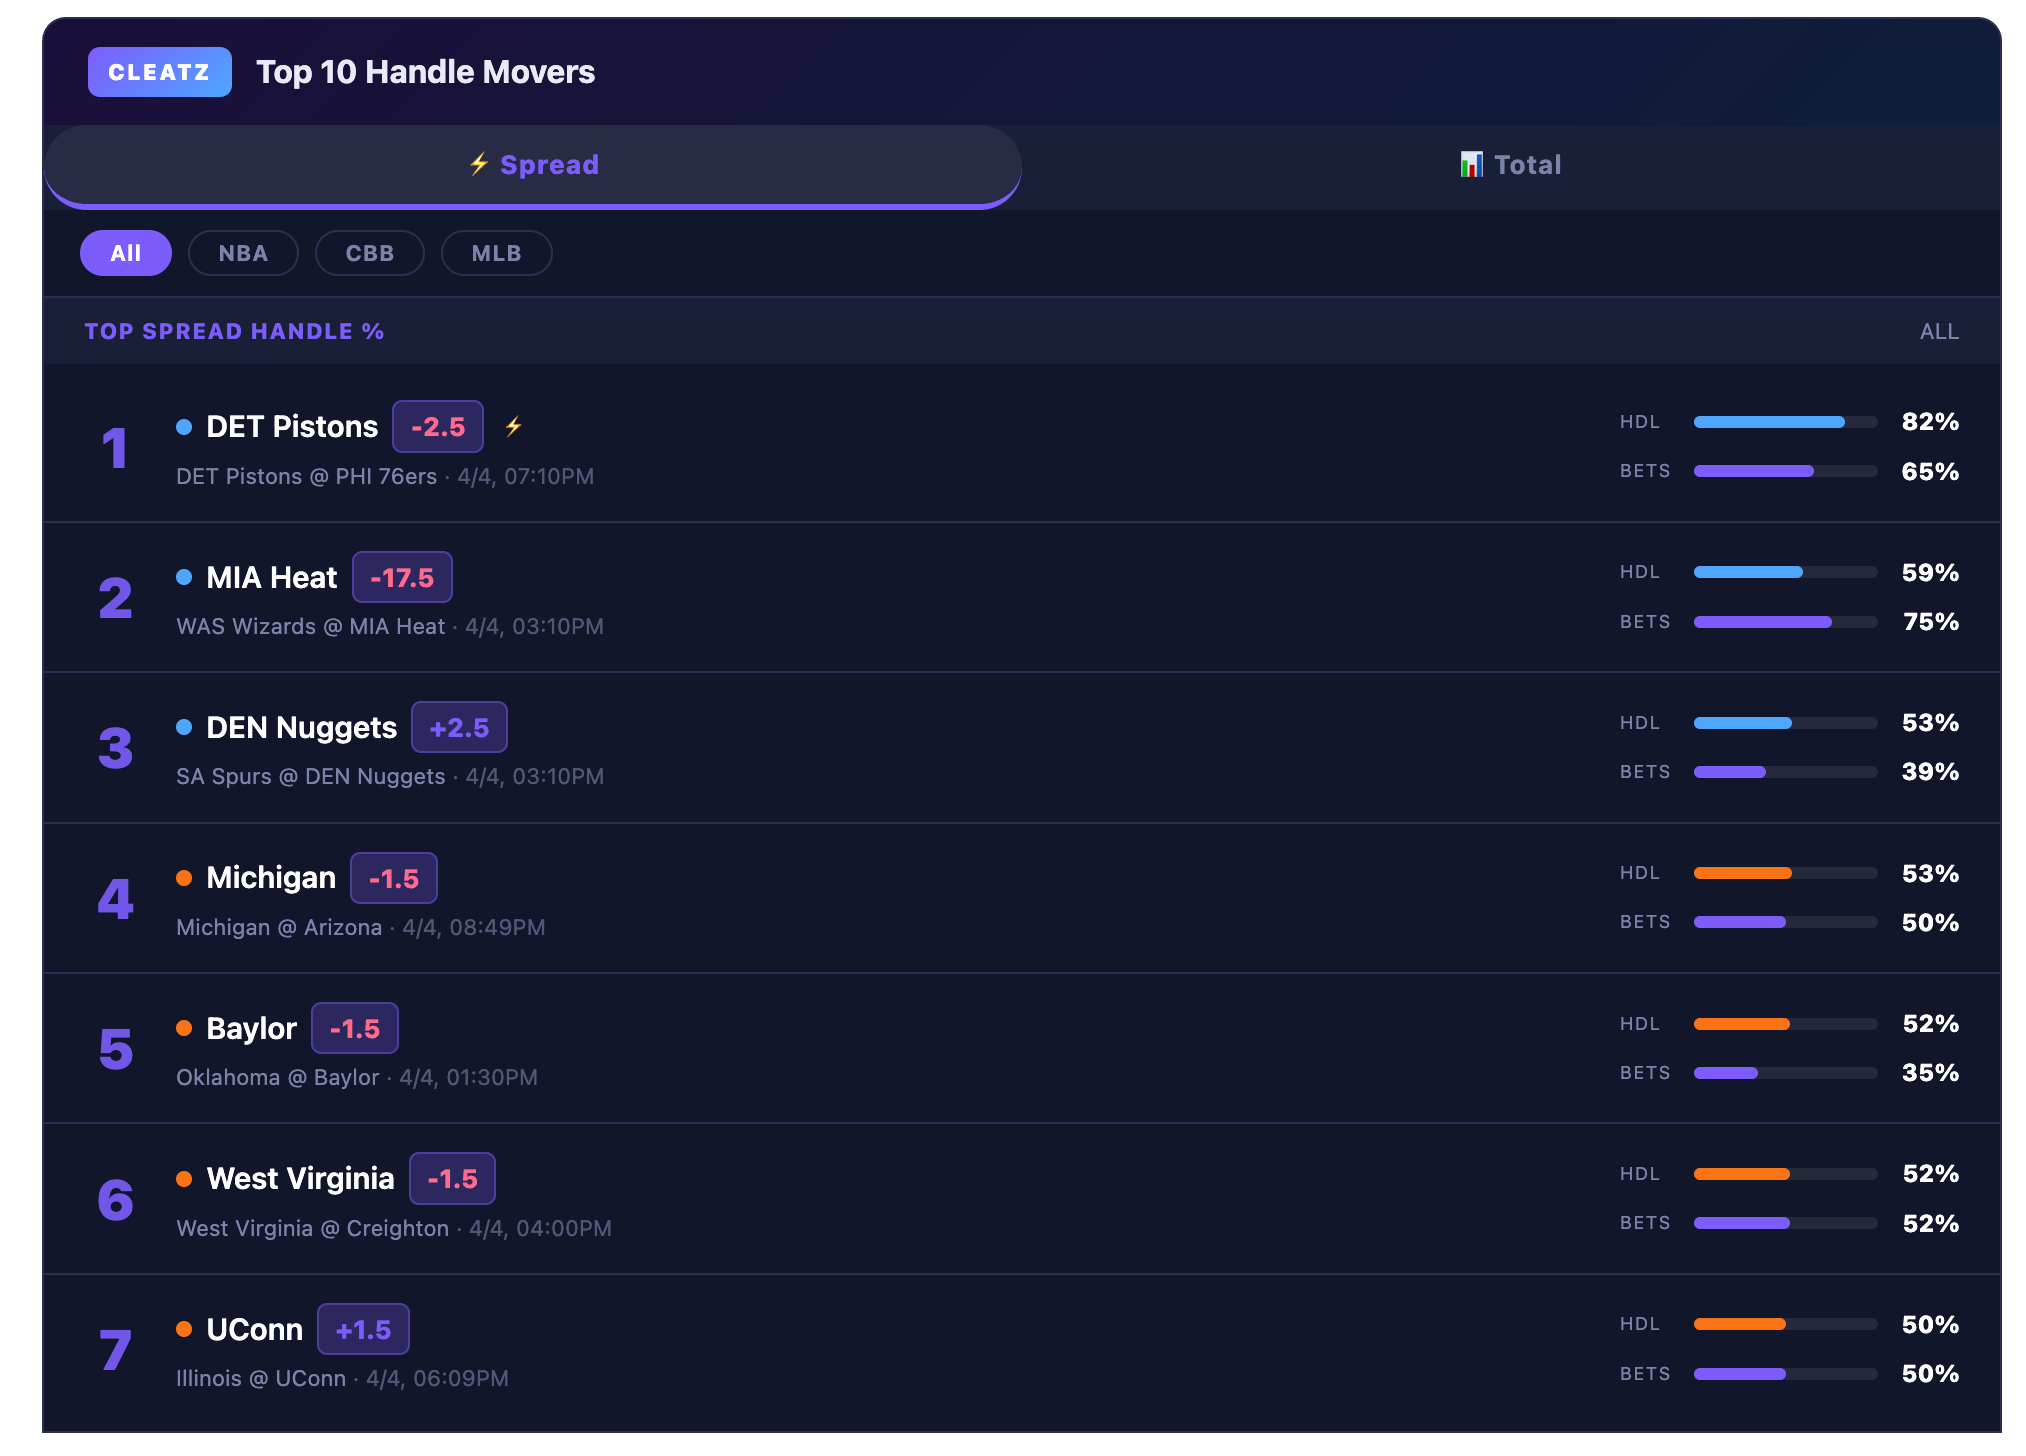Viewport: 2026px width, 1456px height.
Task: Click the lightning bolt beside DET Pistons
Action: [x=513, y=427]
